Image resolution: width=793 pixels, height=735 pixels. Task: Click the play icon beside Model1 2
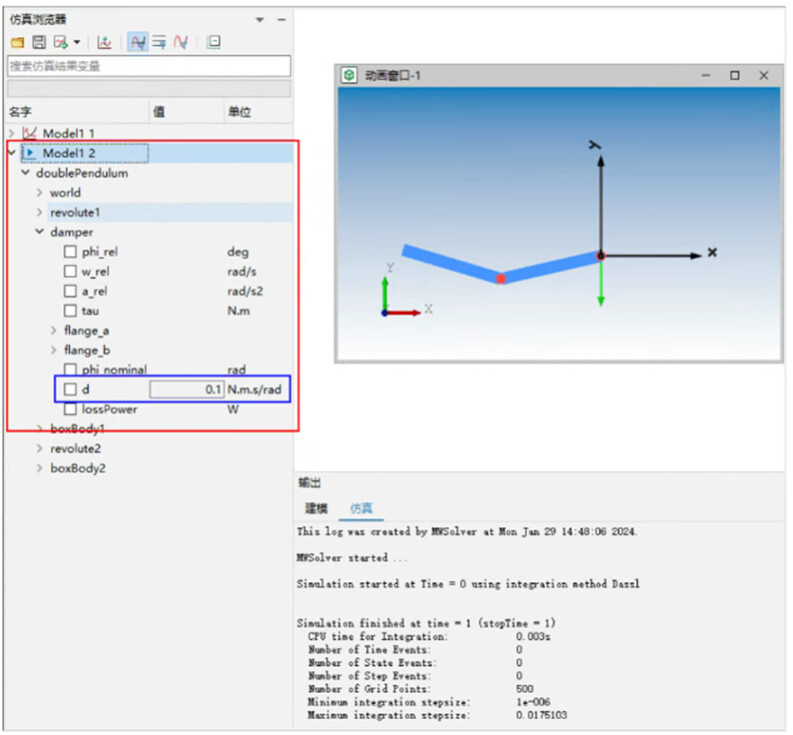pyautogui.click(x=30, y=153)
